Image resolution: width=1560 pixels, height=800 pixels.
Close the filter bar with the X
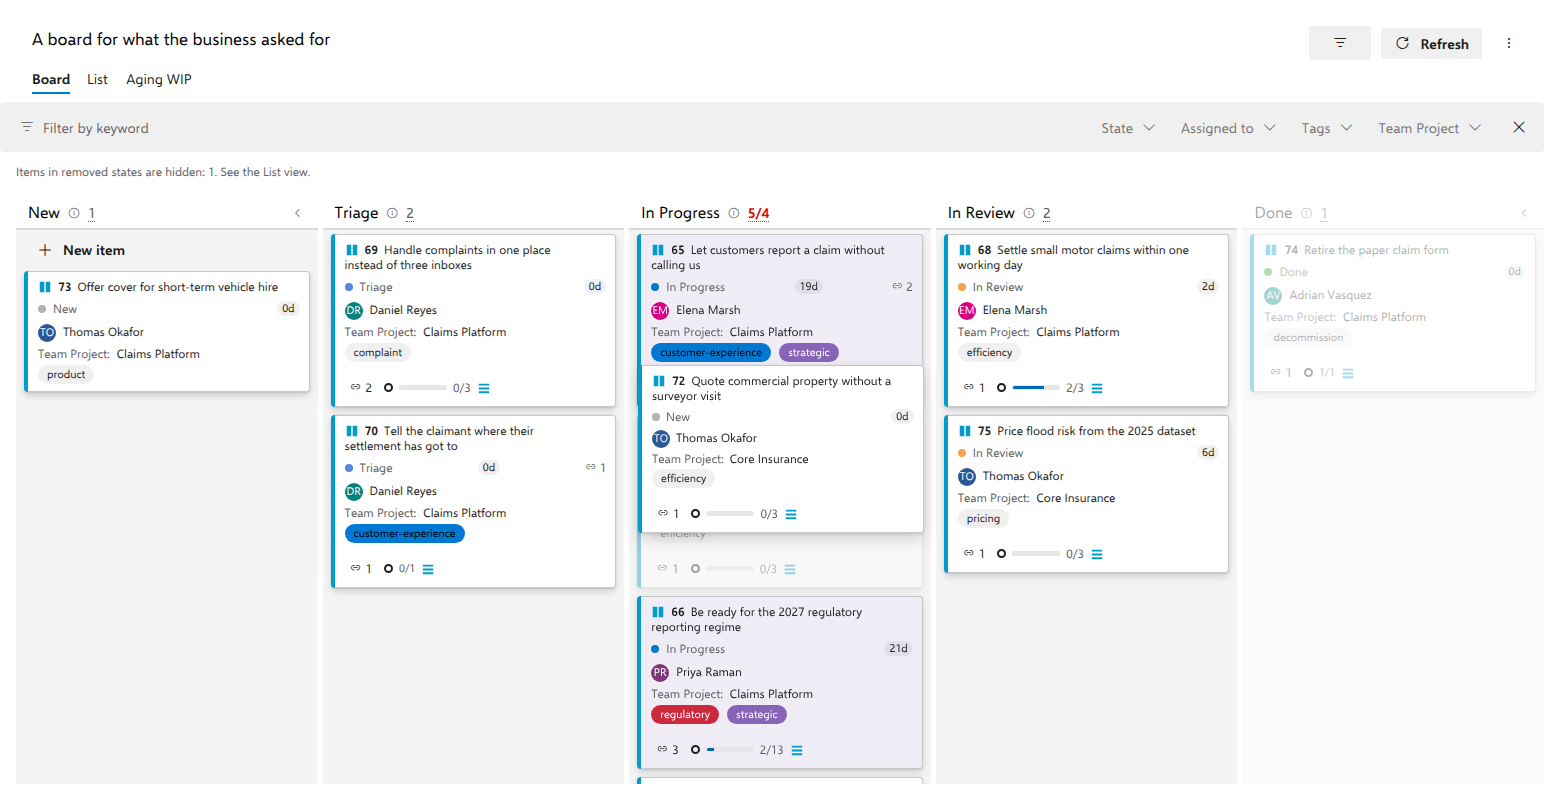click(1519, 127)
